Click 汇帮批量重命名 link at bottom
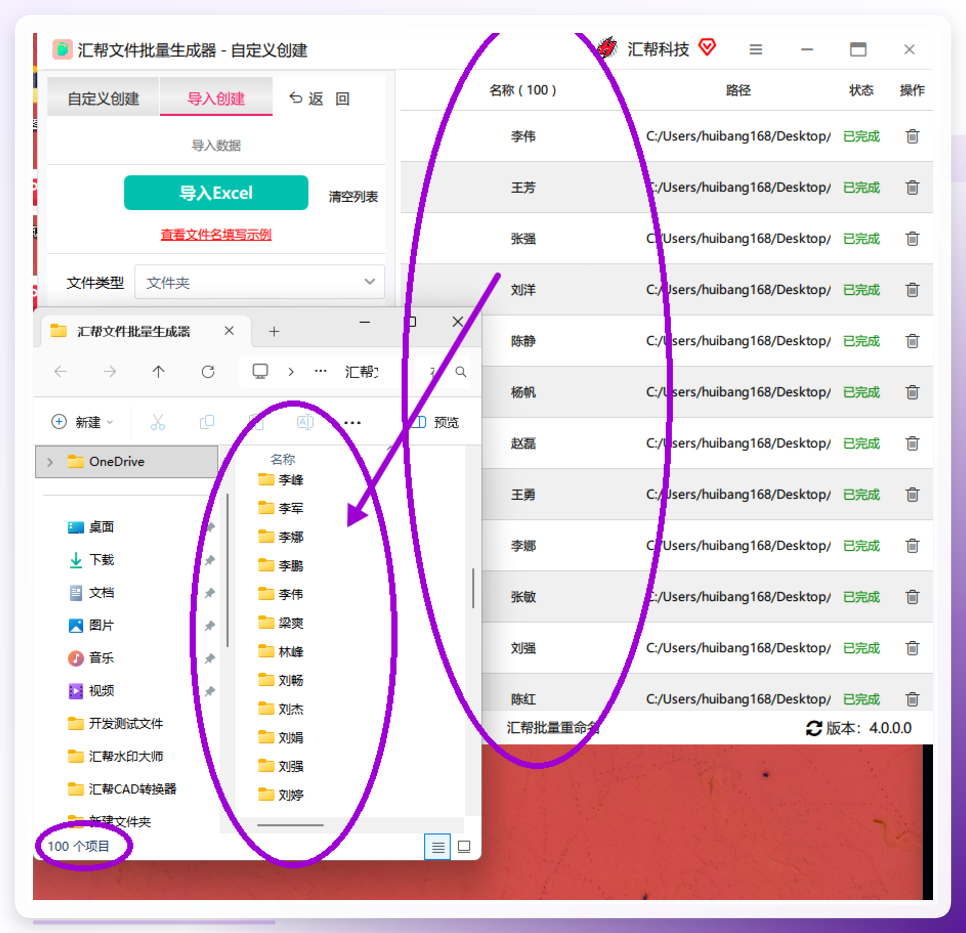This screenshot has height=933, width=966. click(x=553, y=728)
